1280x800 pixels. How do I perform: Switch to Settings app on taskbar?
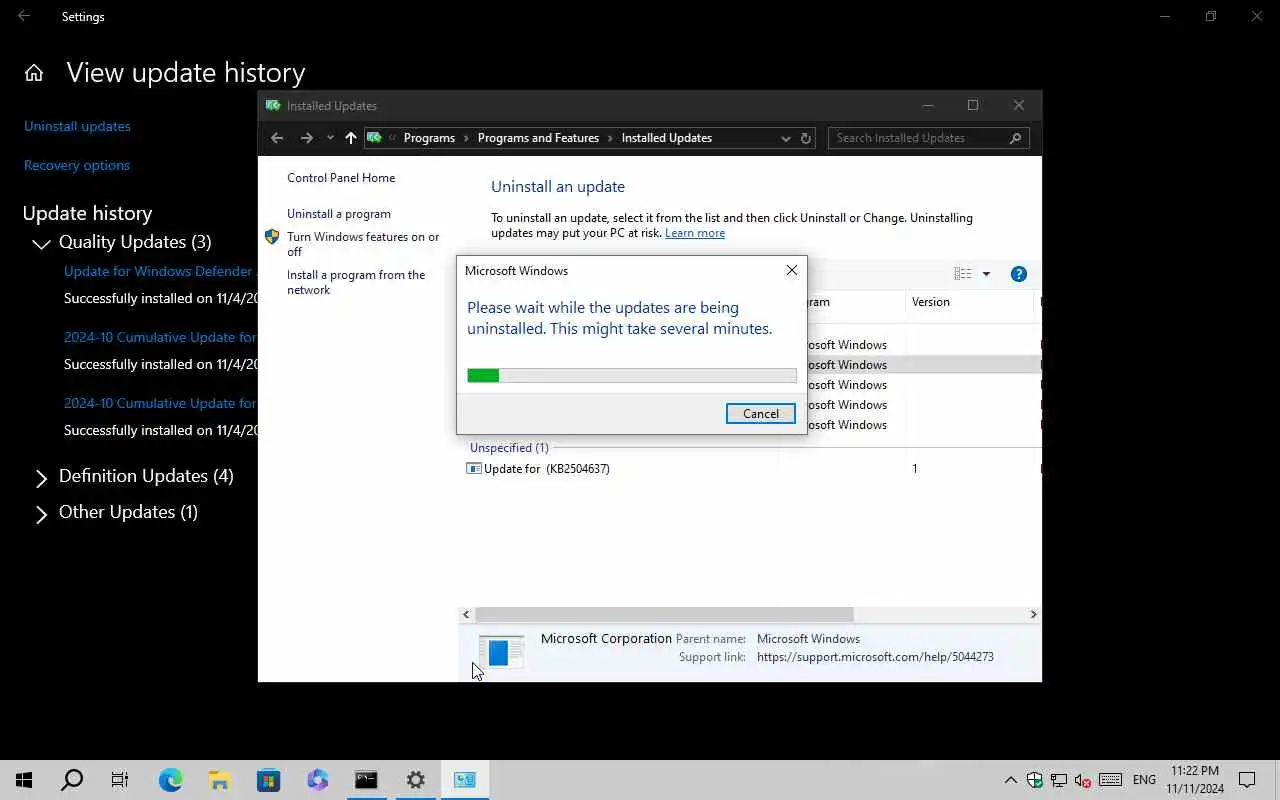tap(416, 780)
